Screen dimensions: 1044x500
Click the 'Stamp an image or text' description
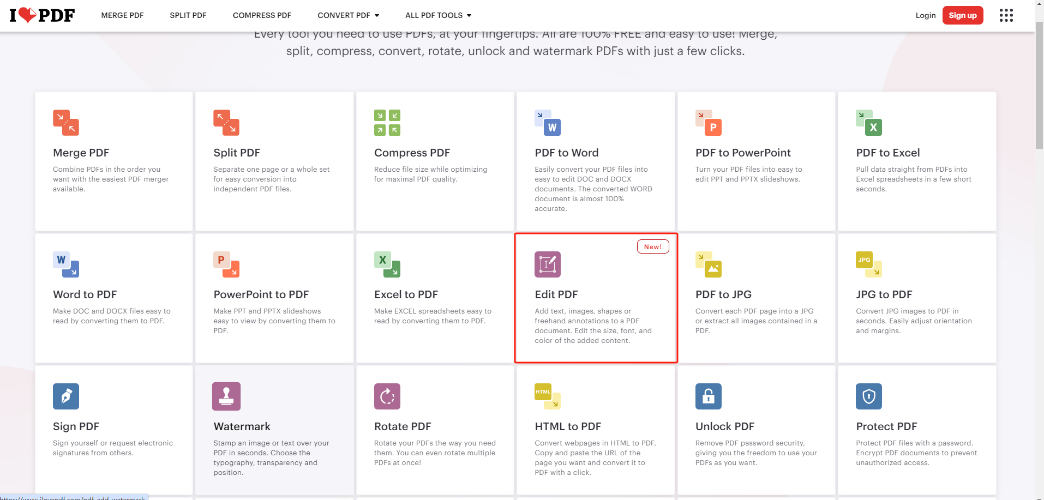(271, 457)
